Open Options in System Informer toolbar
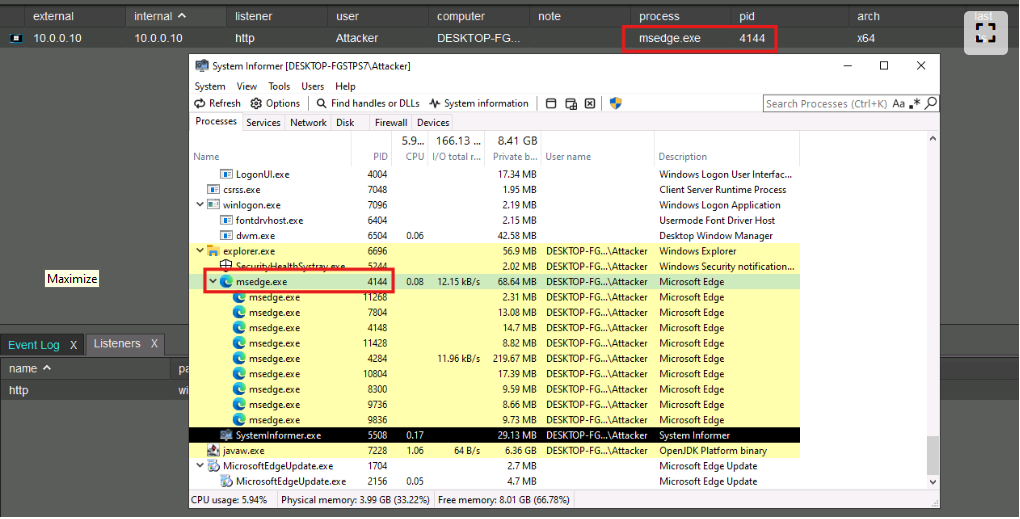Screen dimensions: 1020x519 (x=275, y=103)
